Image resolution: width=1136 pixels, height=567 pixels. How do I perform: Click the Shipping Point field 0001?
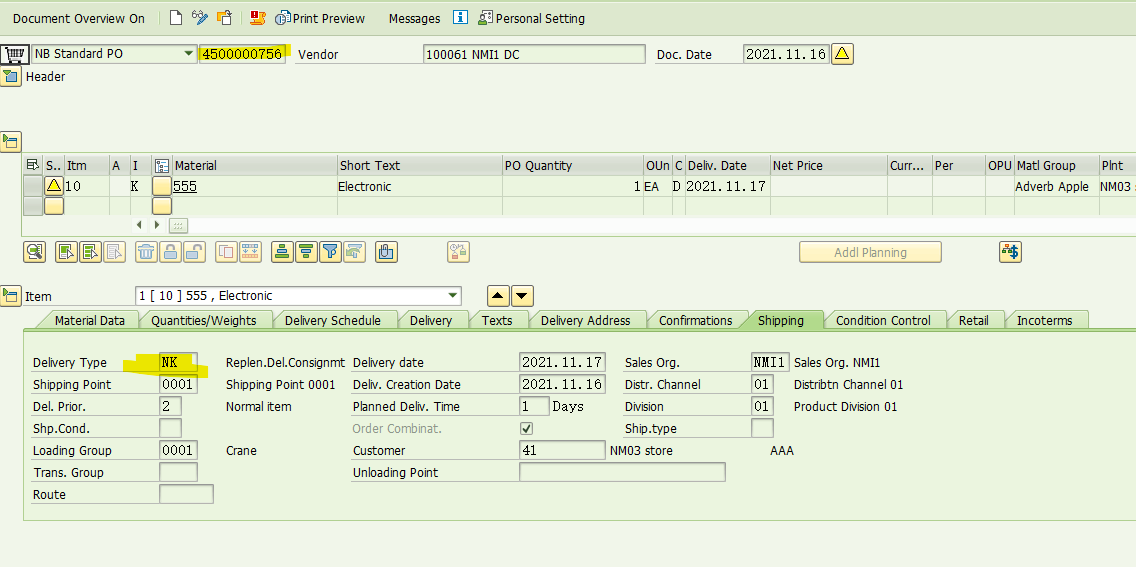coord(178,384)
